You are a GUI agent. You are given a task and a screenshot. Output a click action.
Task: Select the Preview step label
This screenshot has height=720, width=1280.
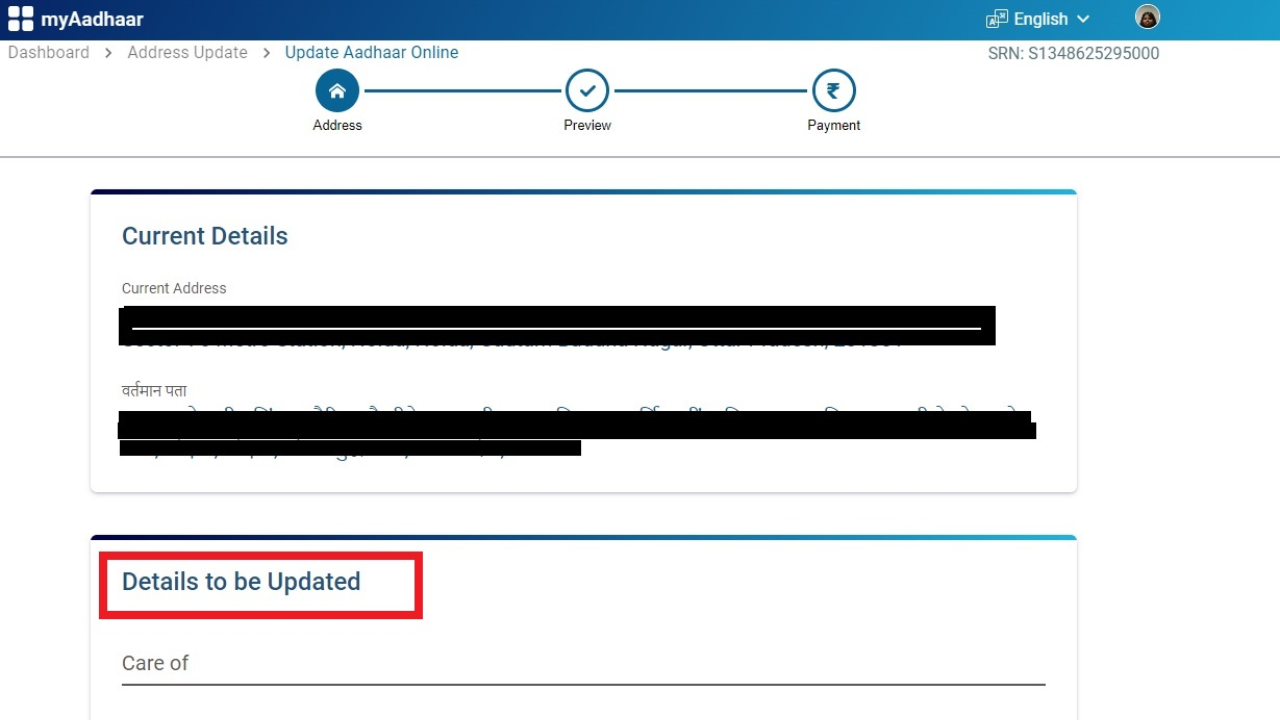587,125
